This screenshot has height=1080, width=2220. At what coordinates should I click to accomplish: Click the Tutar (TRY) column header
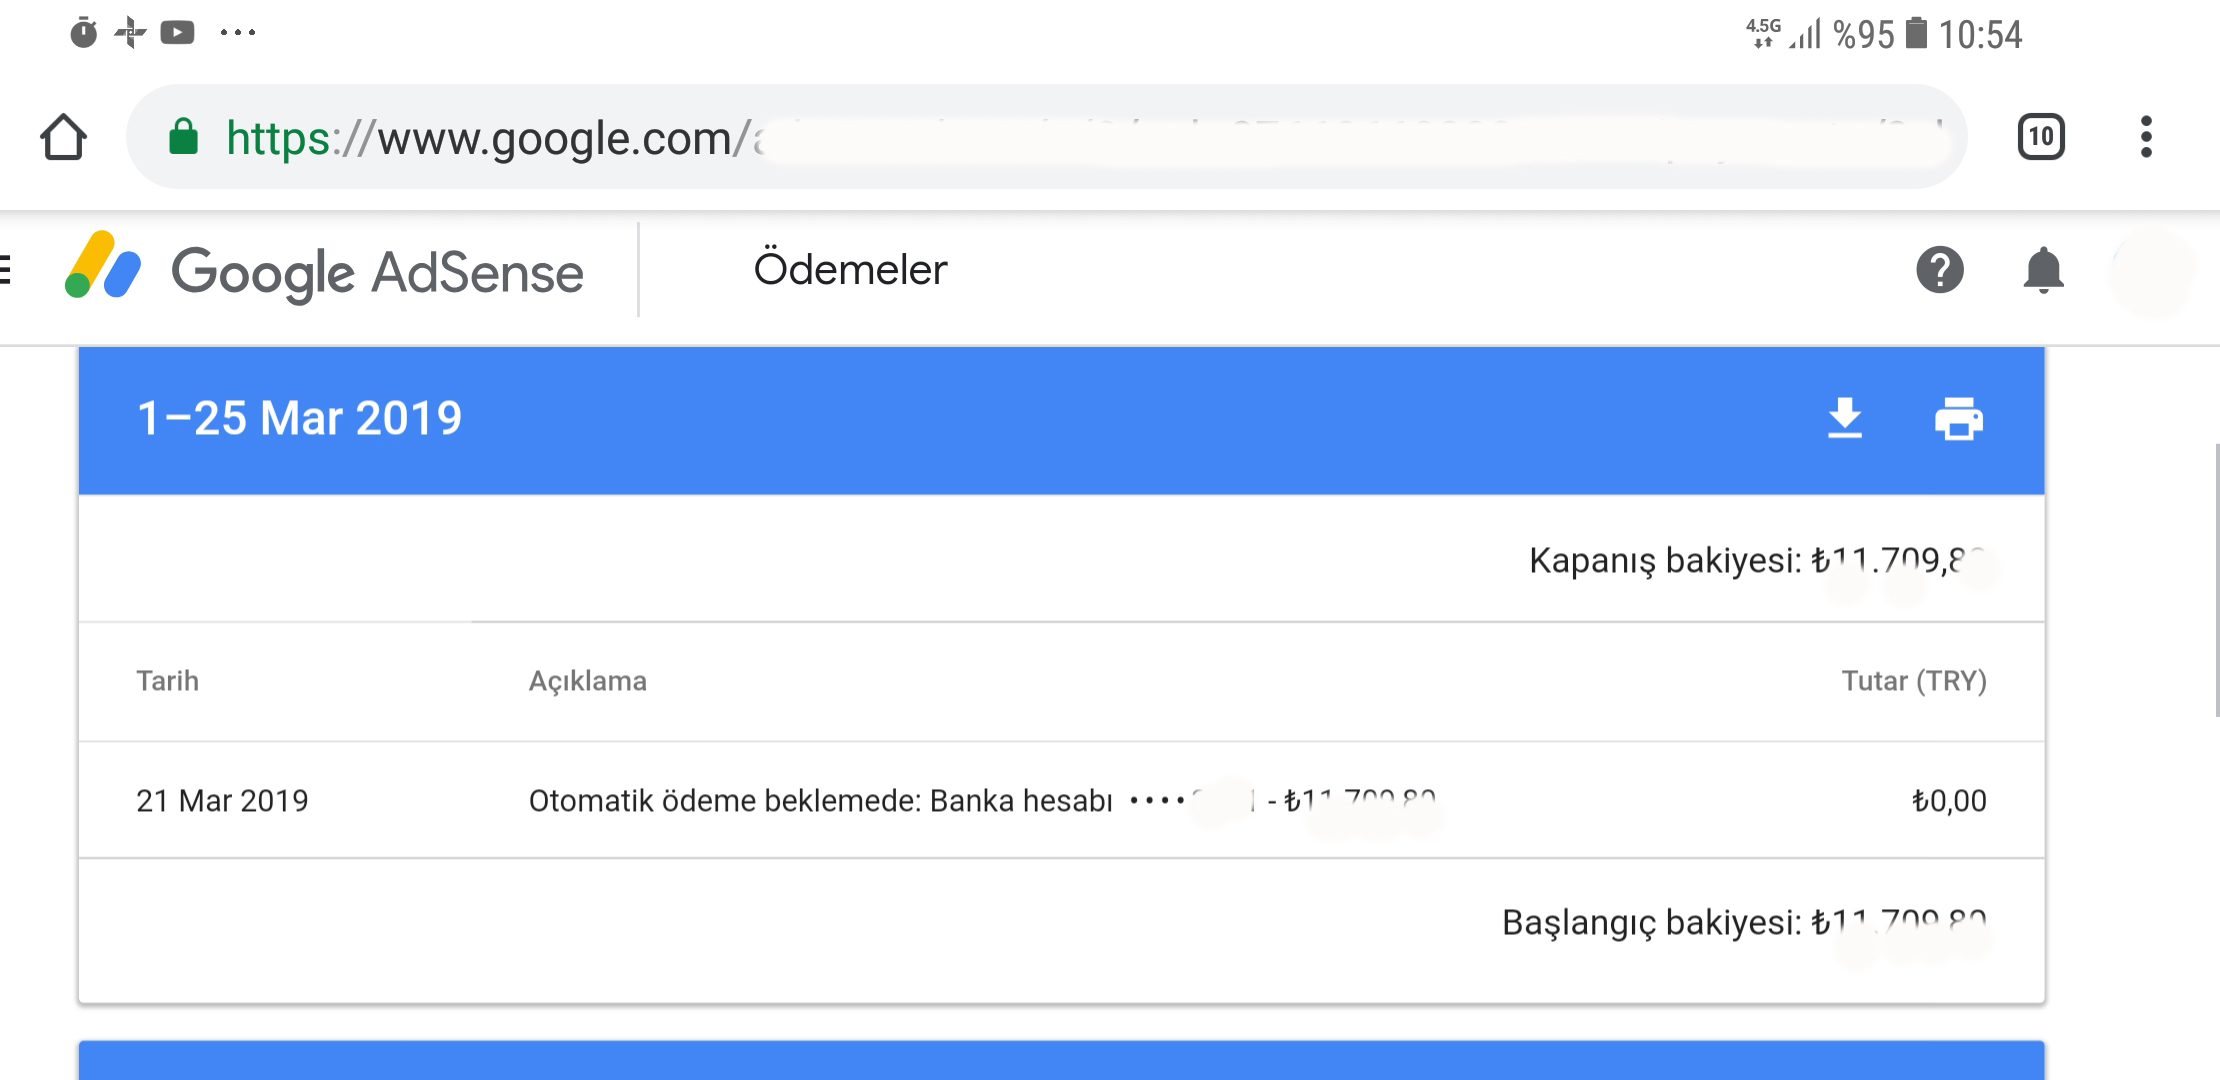click(1913, 681)
